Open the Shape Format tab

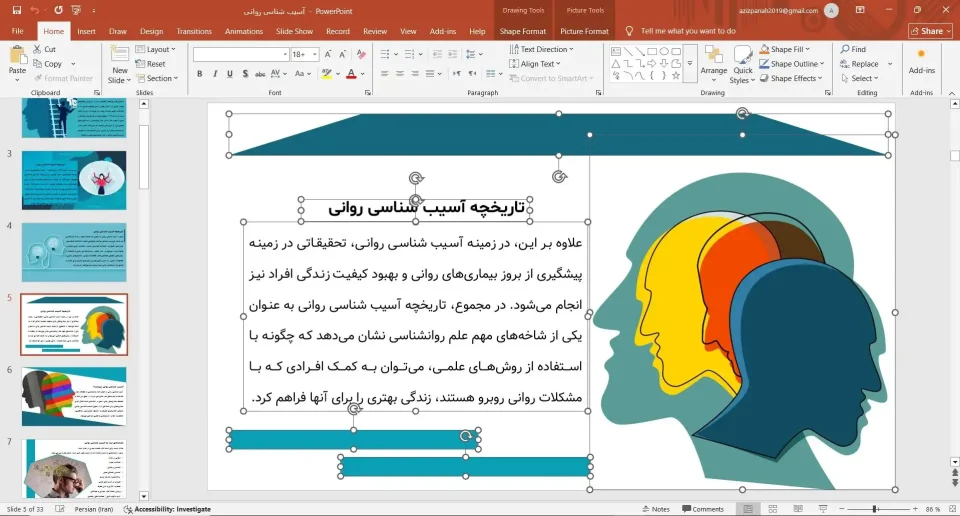point(522,31)
